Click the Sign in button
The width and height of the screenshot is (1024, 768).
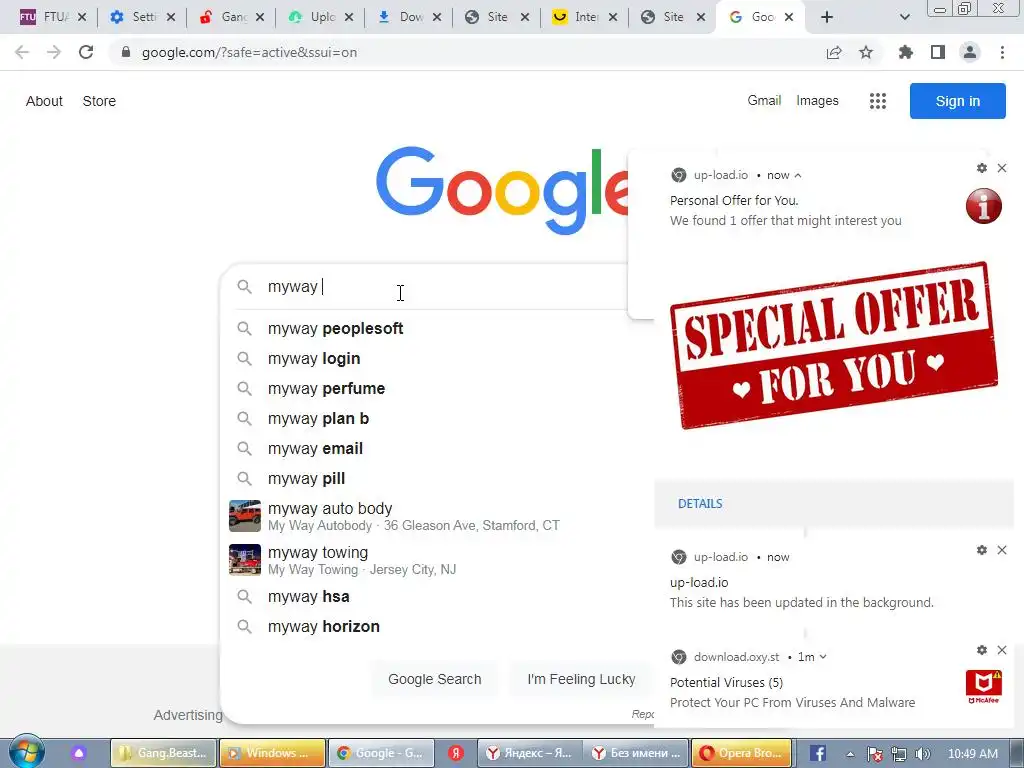pyautogui.click(x=957, y=101)
